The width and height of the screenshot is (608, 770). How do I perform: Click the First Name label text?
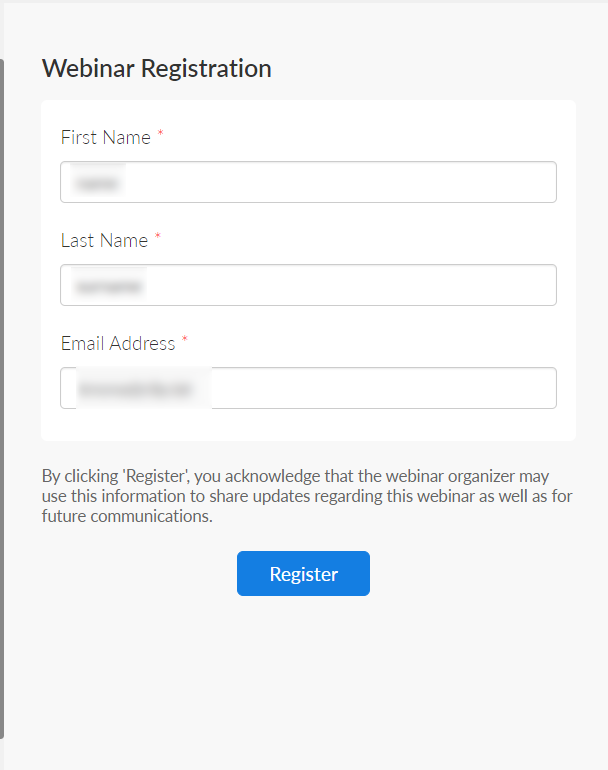(106, 138)
